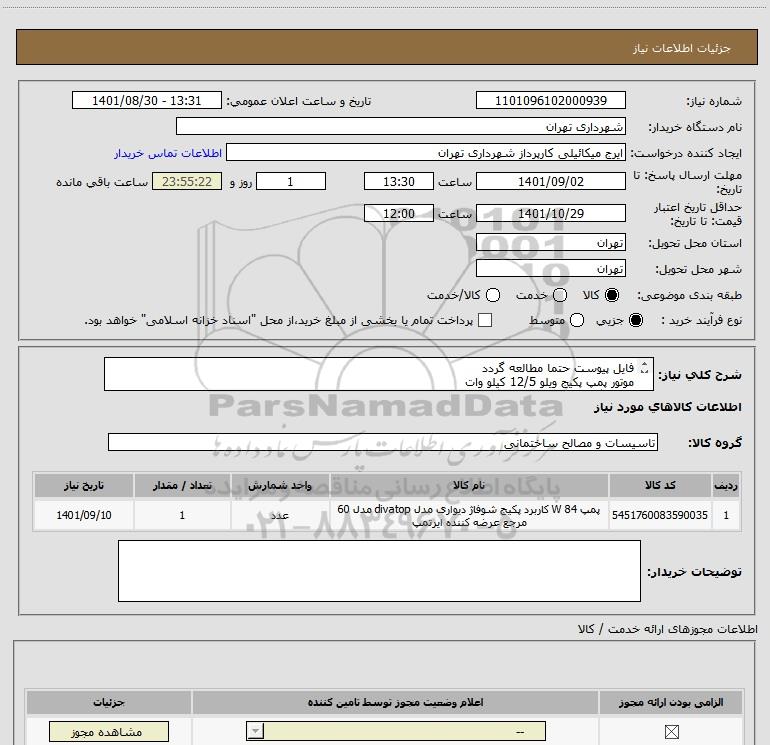
Task: Click product code 5451760083590035
Action: (x=660, y=515)
